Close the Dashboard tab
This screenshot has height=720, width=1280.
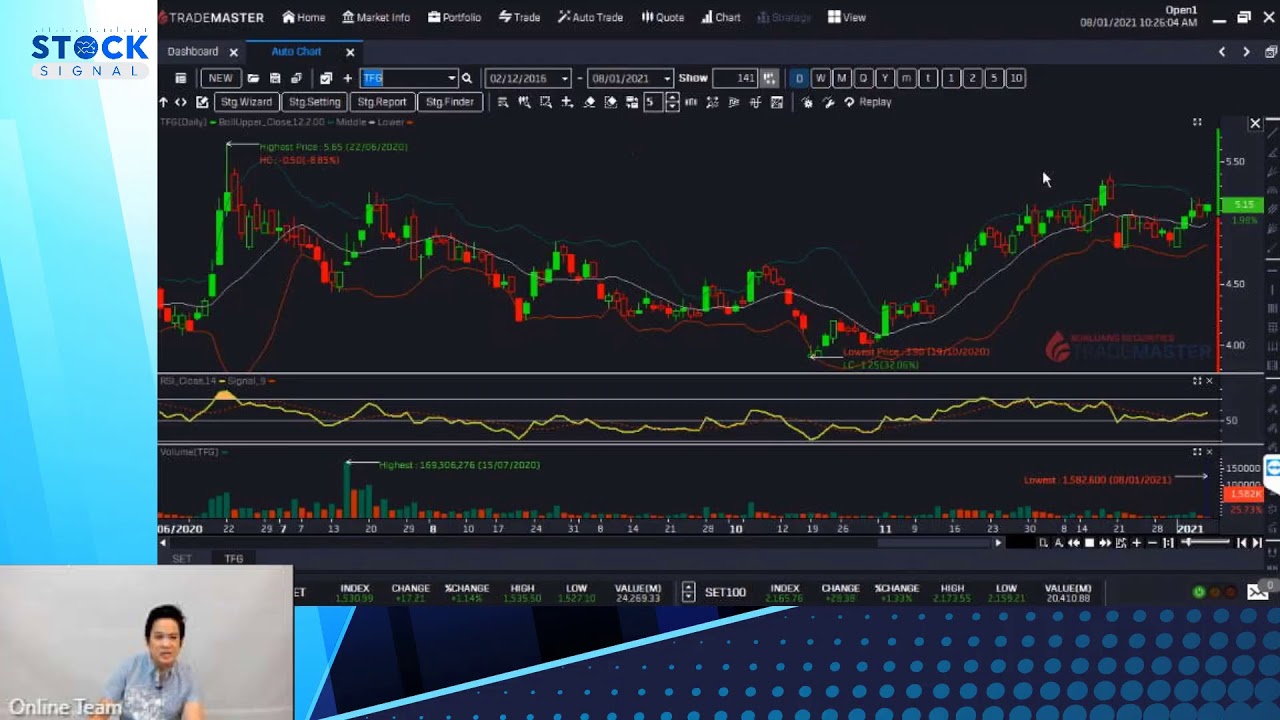(x=234, y=52)
